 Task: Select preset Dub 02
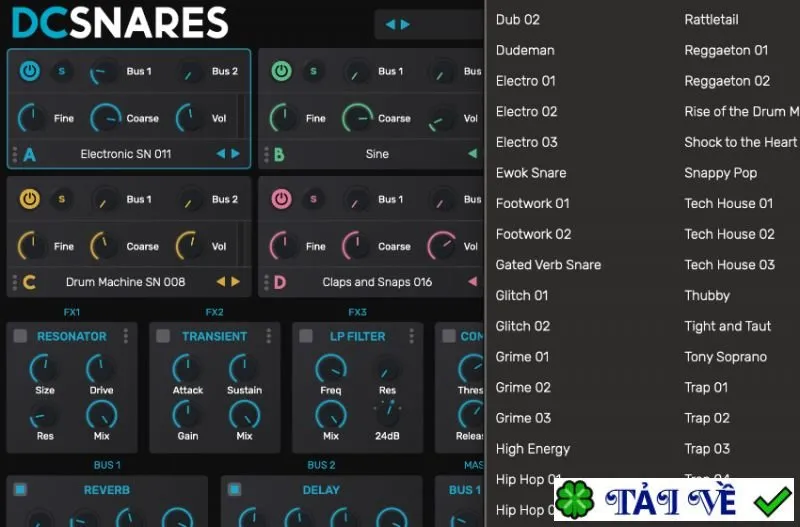coord(517,19)
